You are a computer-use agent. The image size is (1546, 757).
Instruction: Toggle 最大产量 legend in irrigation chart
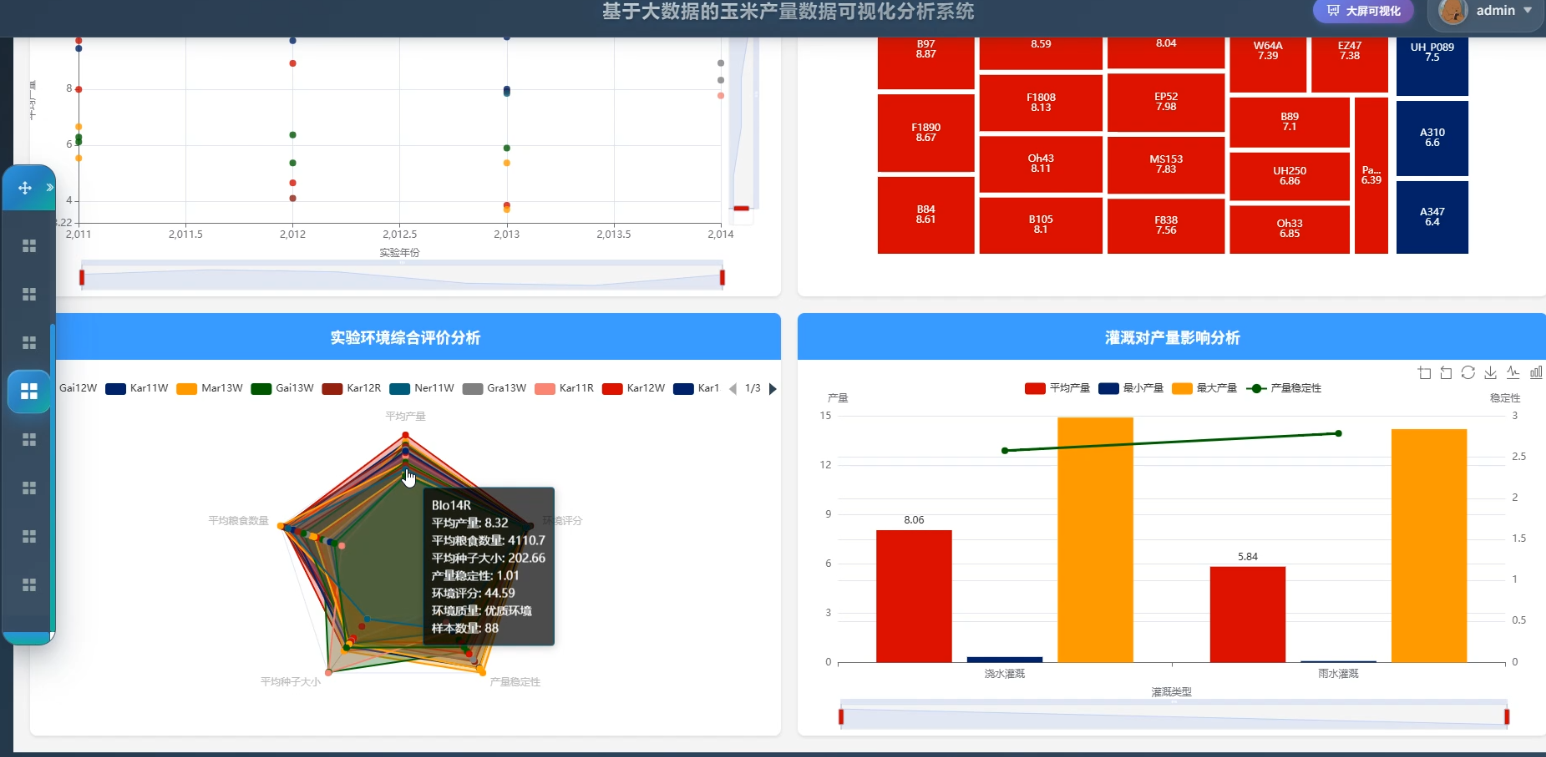(x=1204, y=388)
